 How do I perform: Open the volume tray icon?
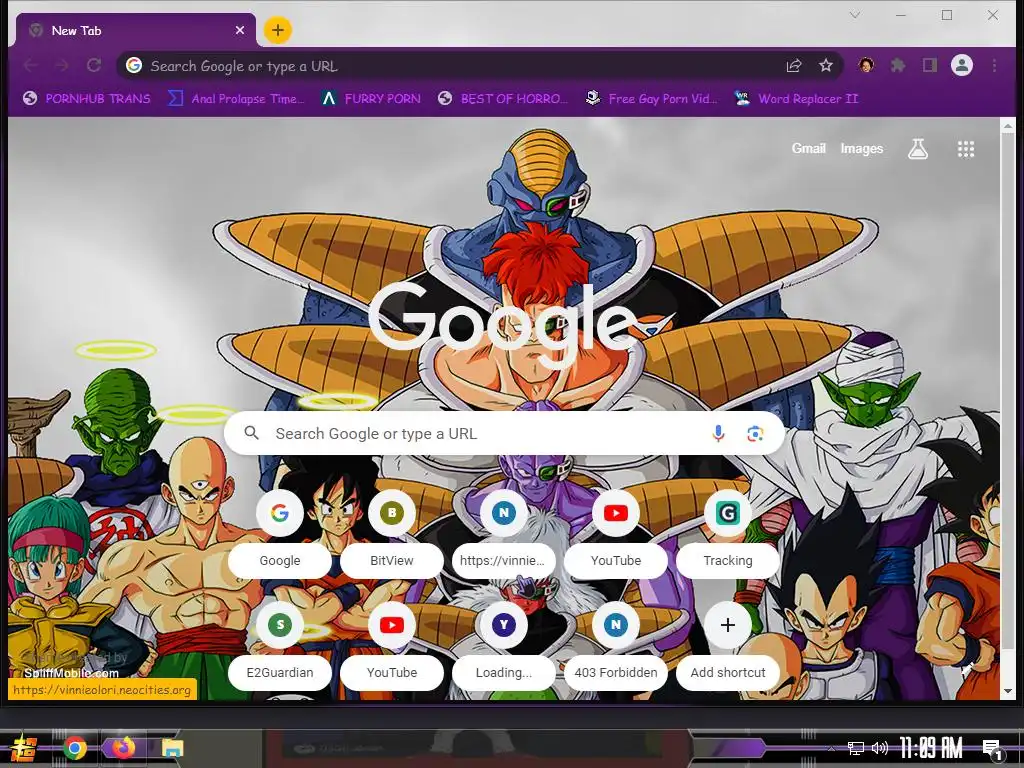[x=880, y=748]
